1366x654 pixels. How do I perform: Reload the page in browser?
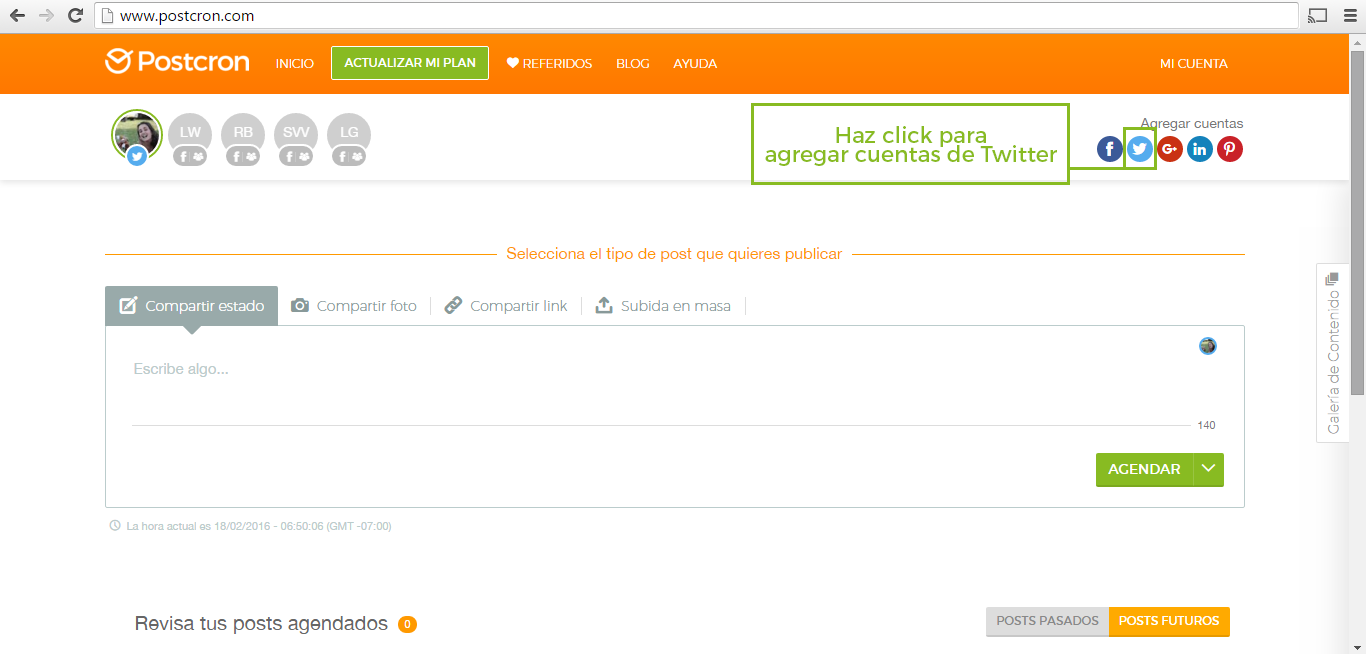click(x=75, y=15)
